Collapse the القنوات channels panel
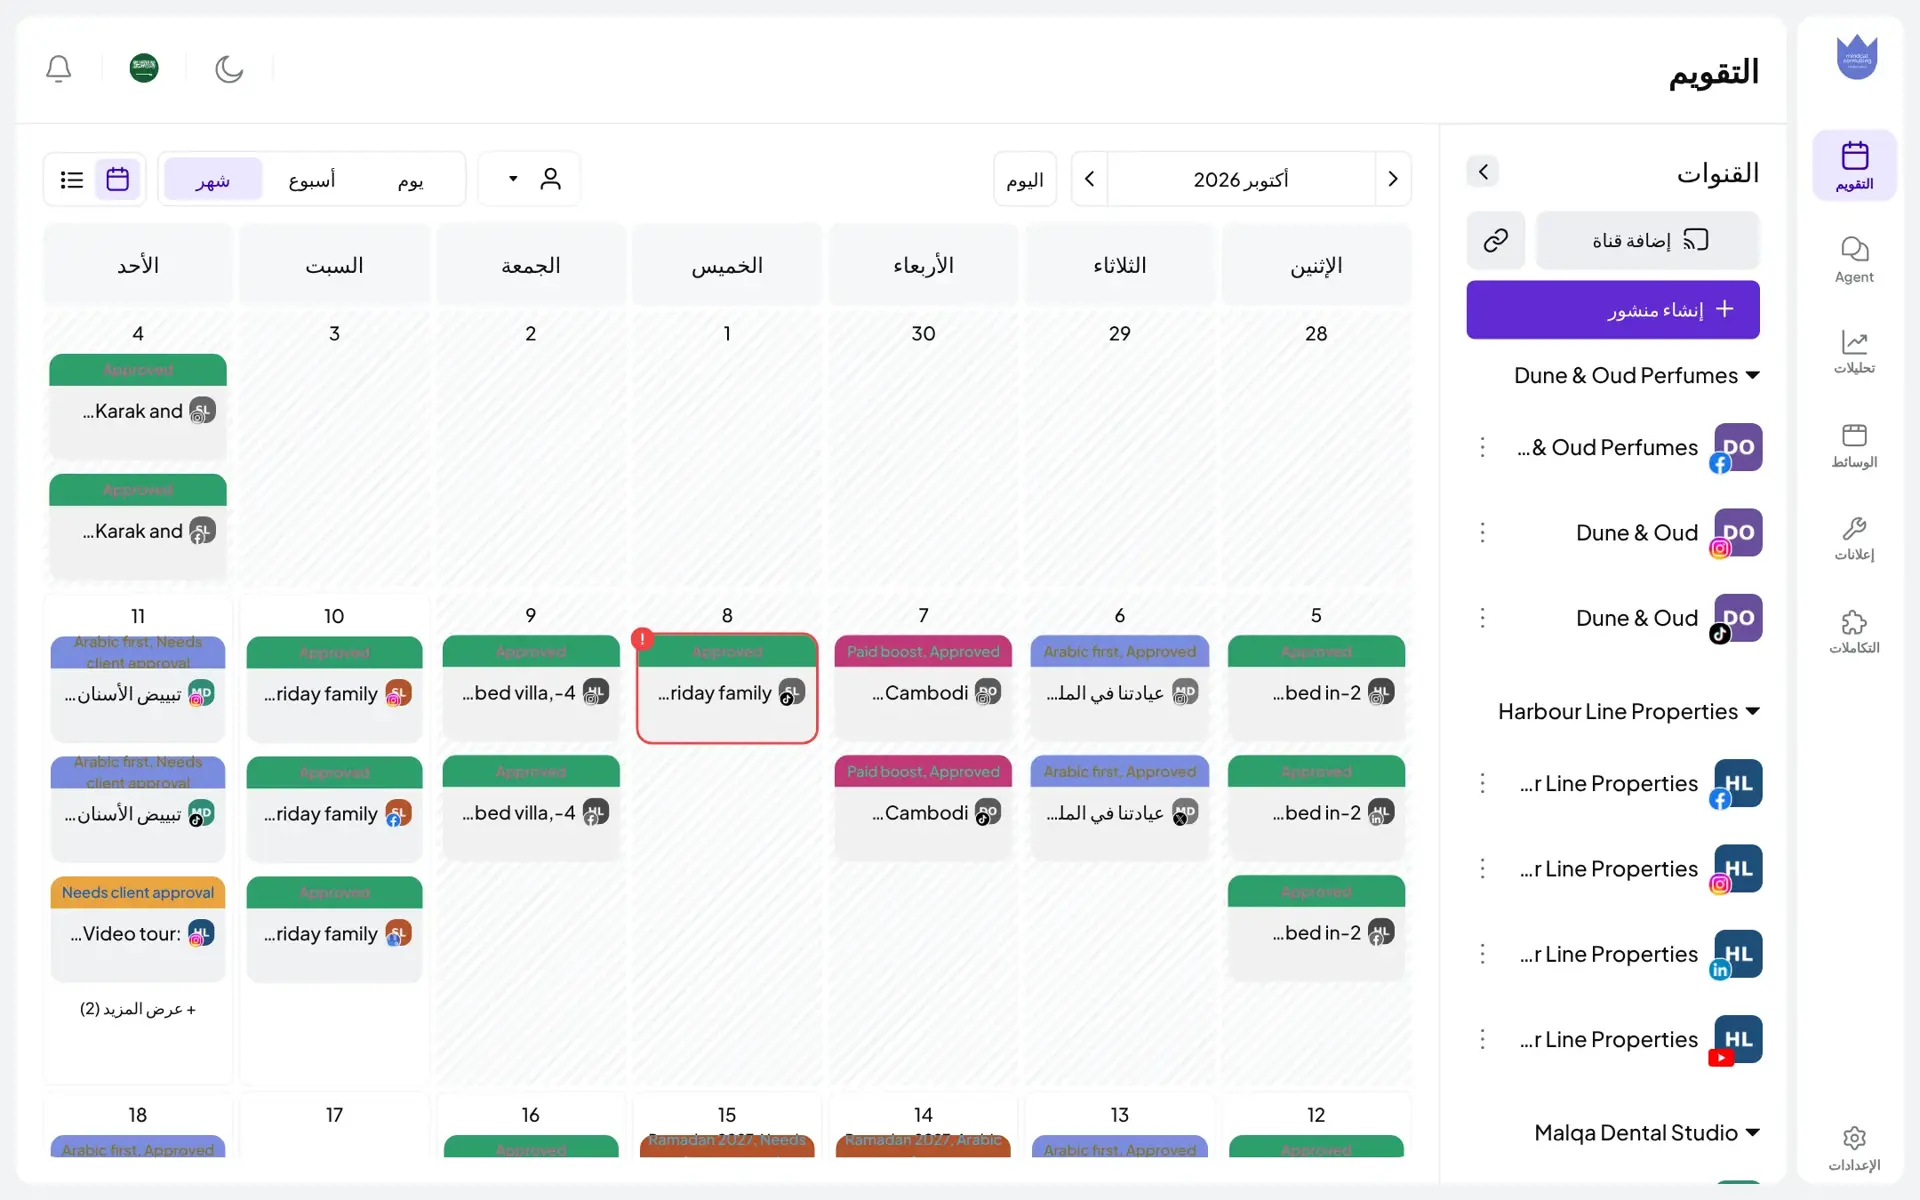The width and height of the screenshot is (1920, 1200). pos(1483,172)
